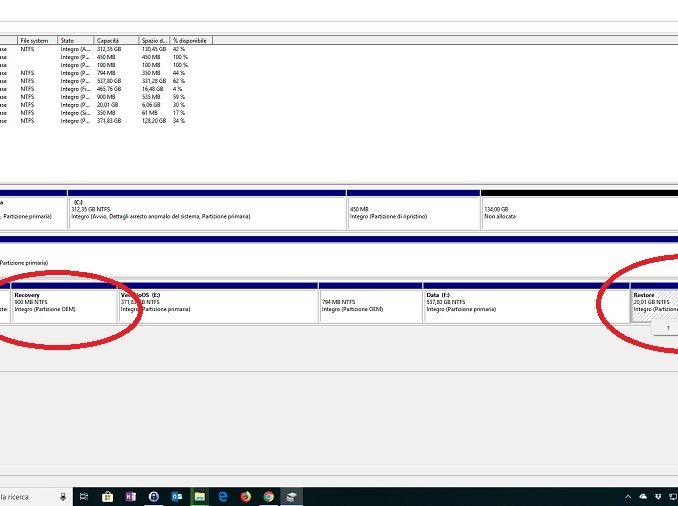678x506 pixels.
Task: Click the Integro (Si... status cell
Action: [76, 113]
